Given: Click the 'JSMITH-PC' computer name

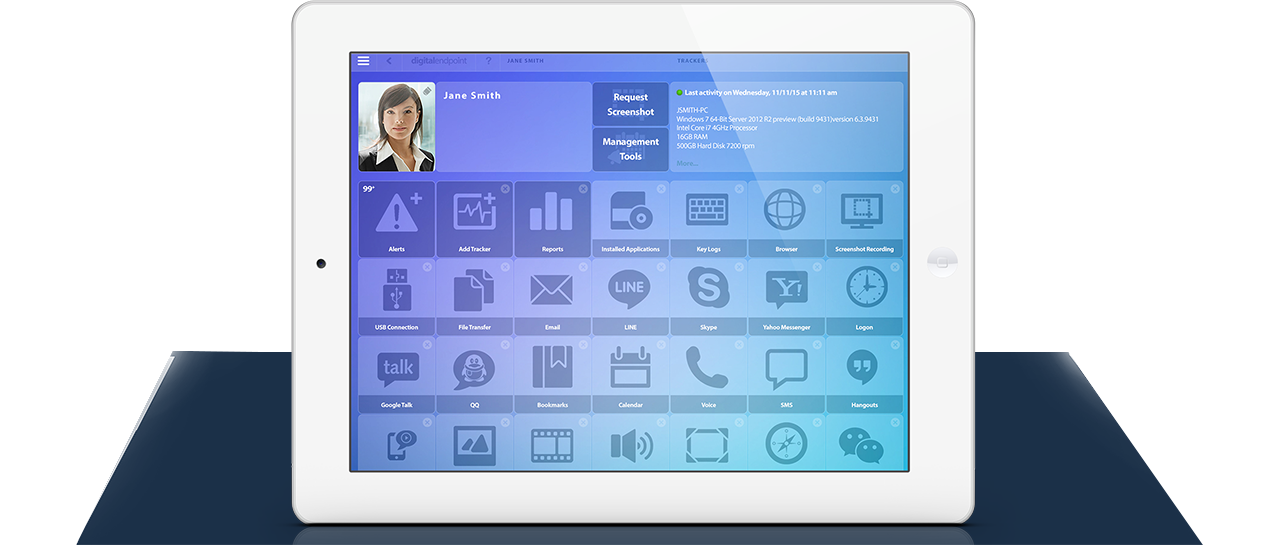Looking at the screenshot, I should point(693,110).
